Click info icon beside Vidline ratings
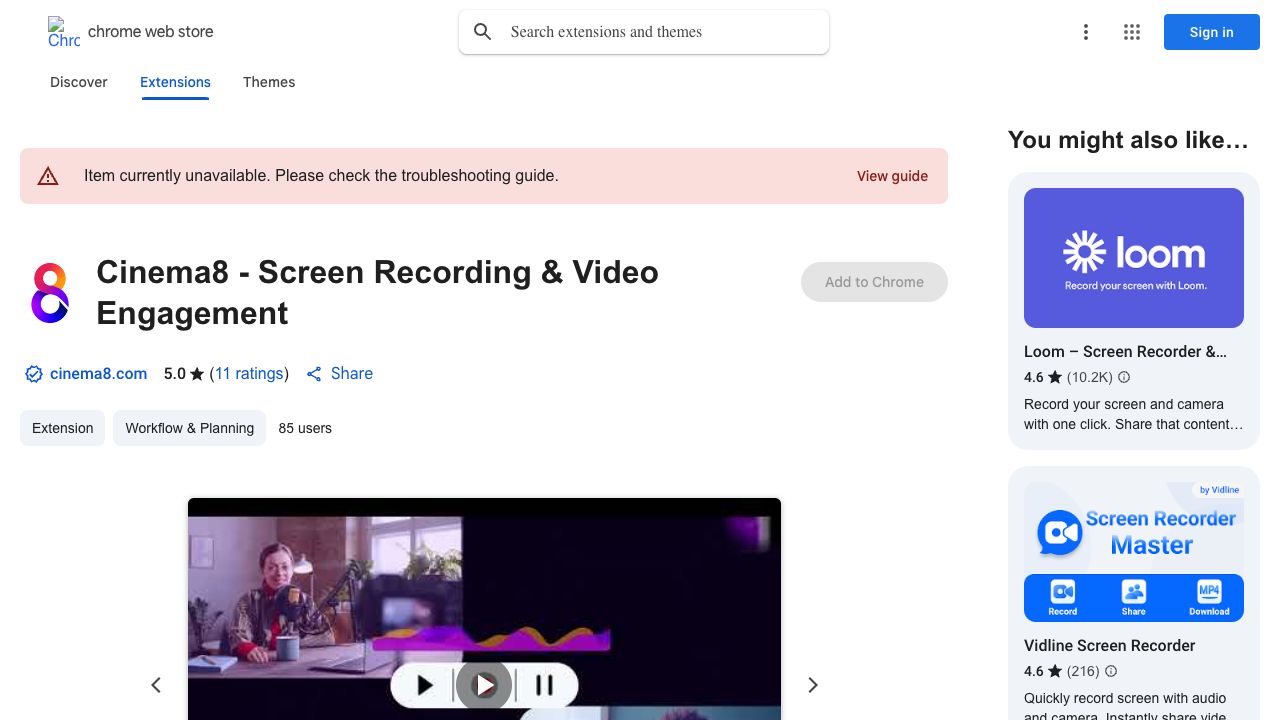Image resolution: width=1280 pixels, height=720 pixels. point(1111,671)
